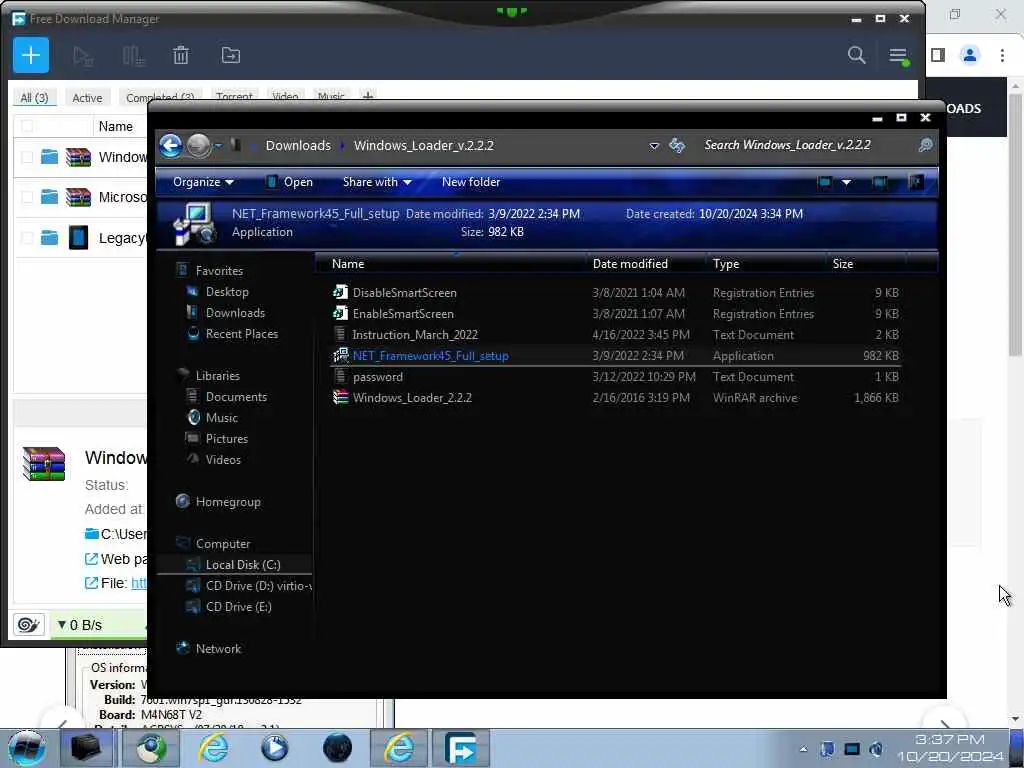
Task: Click the snail speed-limit mode icon
Action: (29, 625)
